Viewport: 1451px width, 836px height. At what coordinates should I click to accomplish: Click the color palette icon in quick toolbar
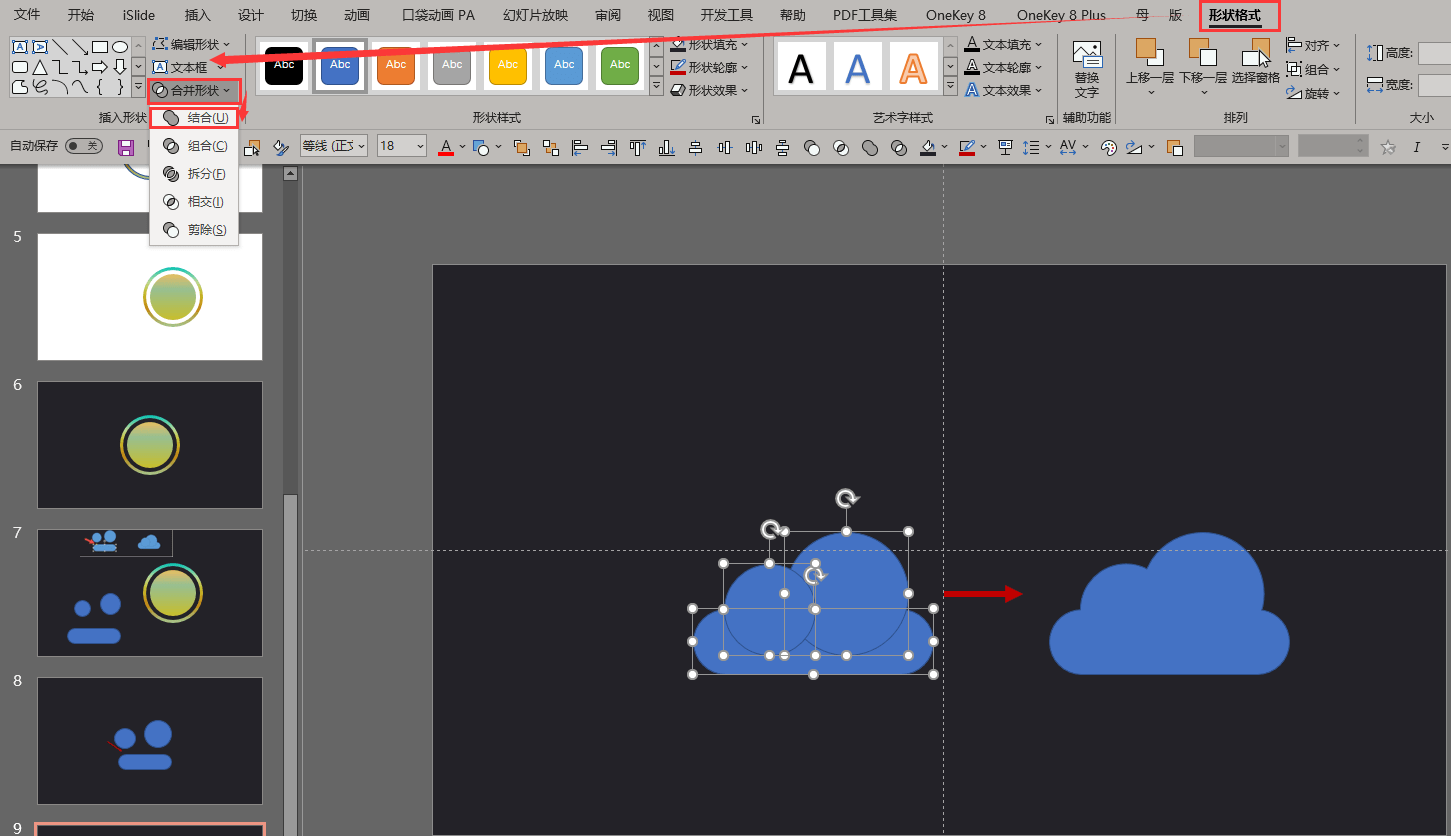(1108, 147)
